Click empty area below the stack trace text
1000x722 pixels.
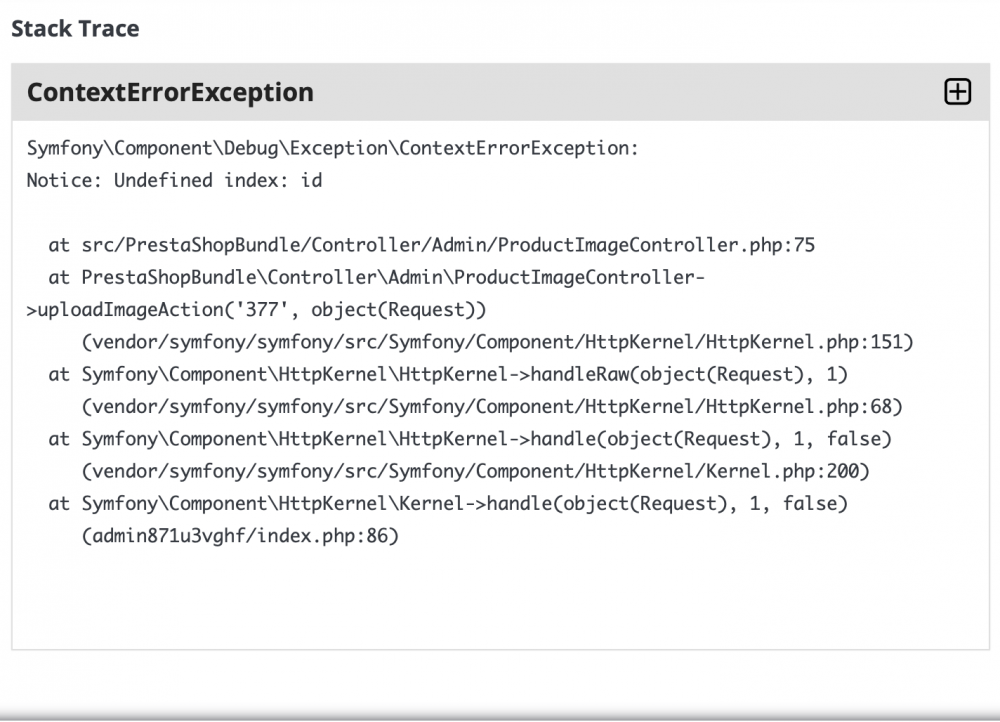500,600
